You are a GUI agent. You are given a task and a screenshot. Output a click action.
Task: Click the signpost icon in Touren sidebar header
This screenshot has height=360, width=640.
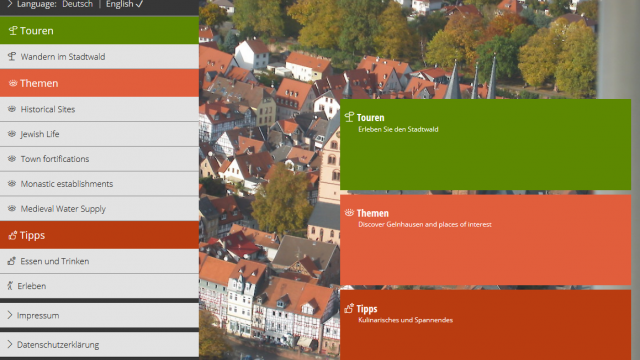[x=13, y=31]
